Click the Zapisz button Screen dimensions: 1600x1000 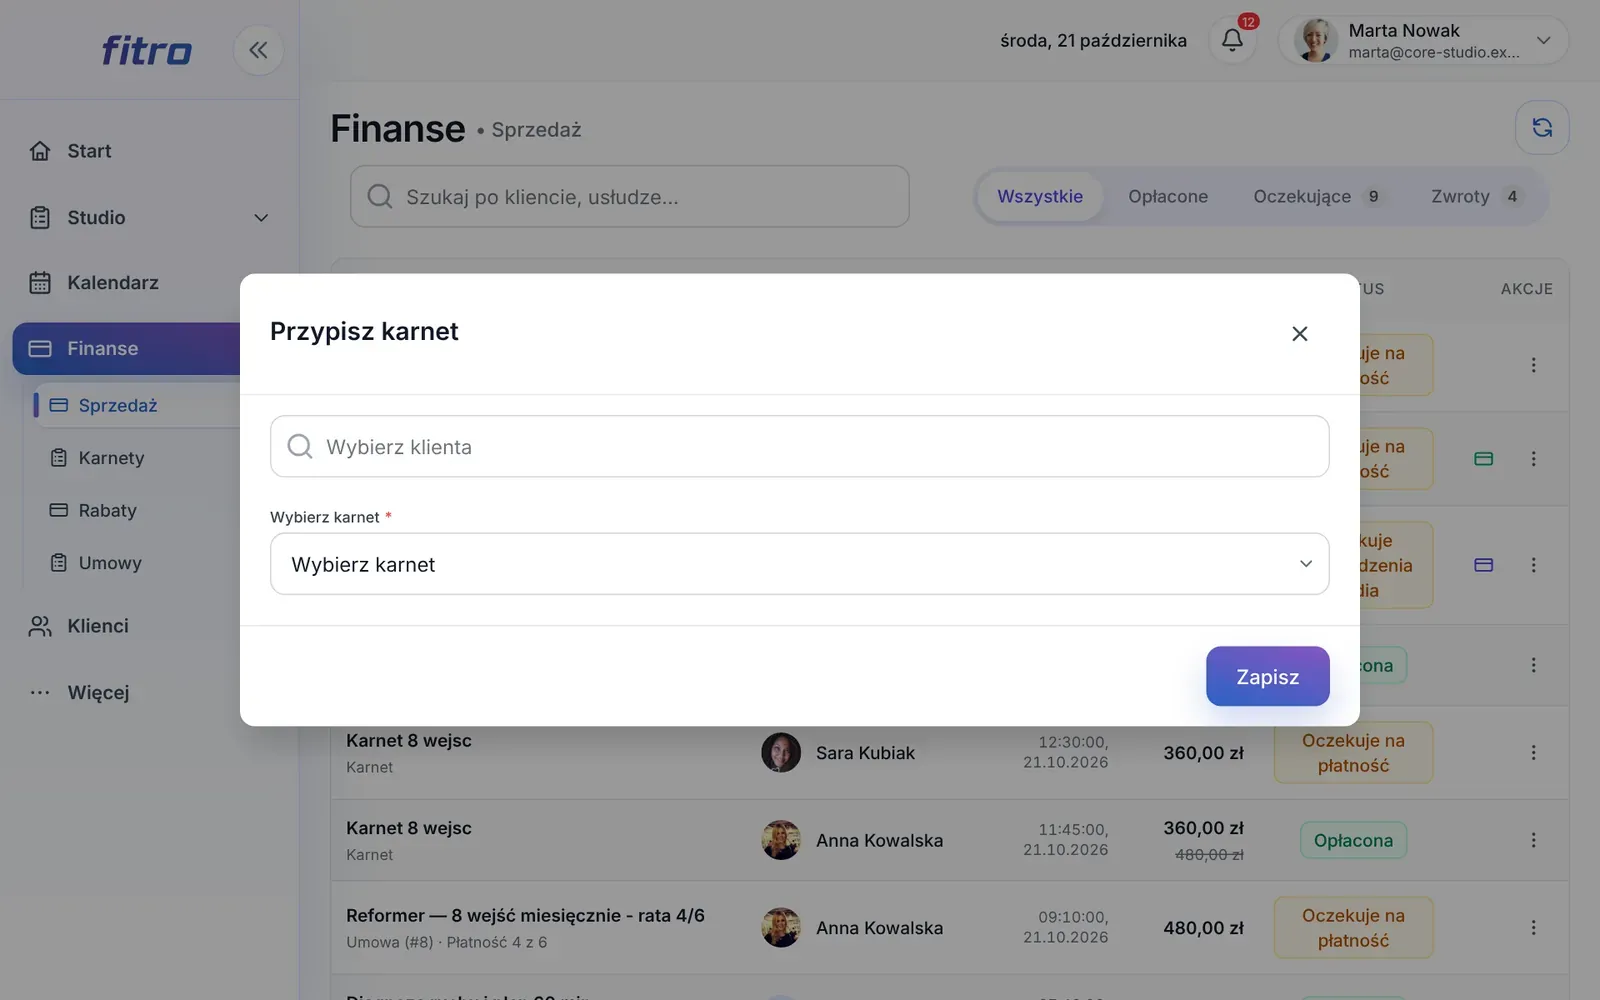click(x=1267, y=676)
